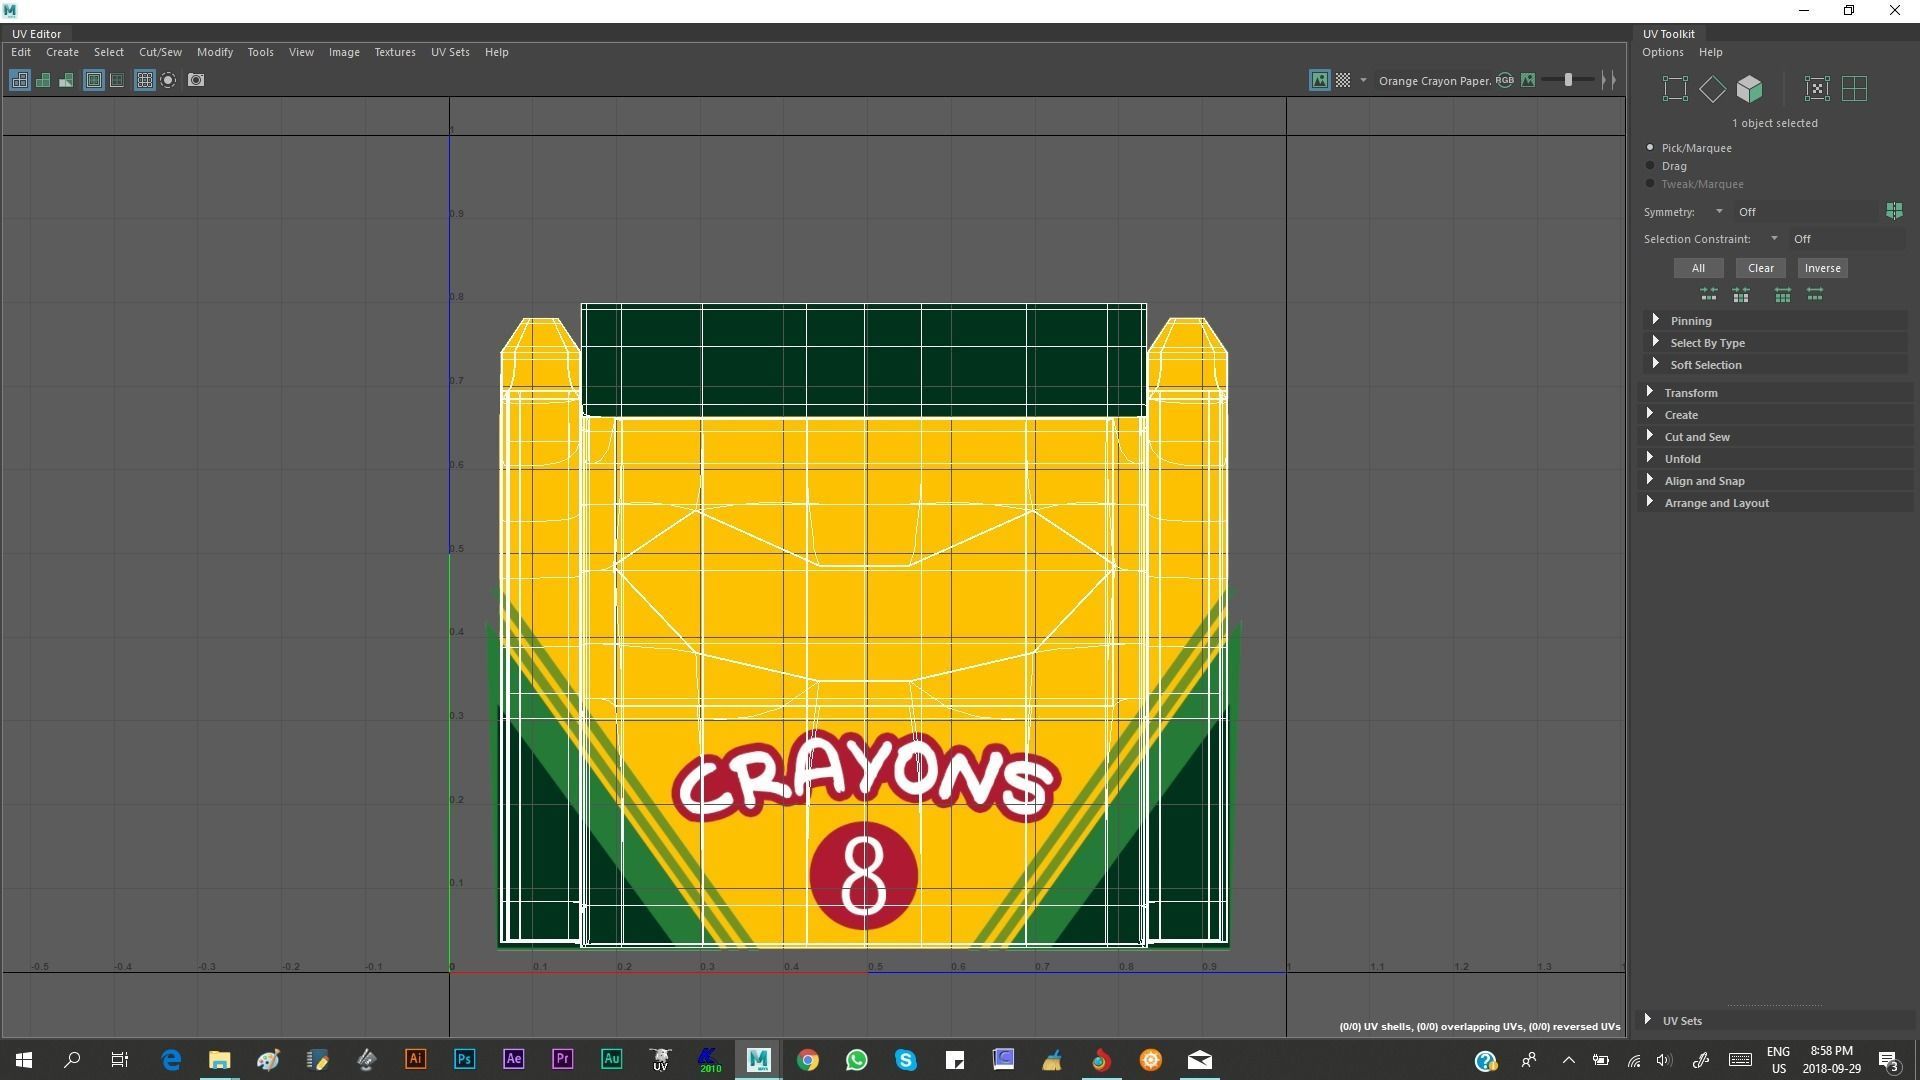
Task: Open the display options arrow next to checker icon
Action: (1363, 80)
